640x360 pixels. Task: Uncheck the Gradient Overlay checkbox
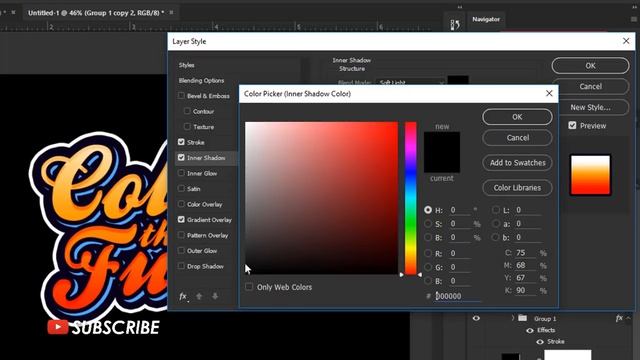[x=181, y=220]
